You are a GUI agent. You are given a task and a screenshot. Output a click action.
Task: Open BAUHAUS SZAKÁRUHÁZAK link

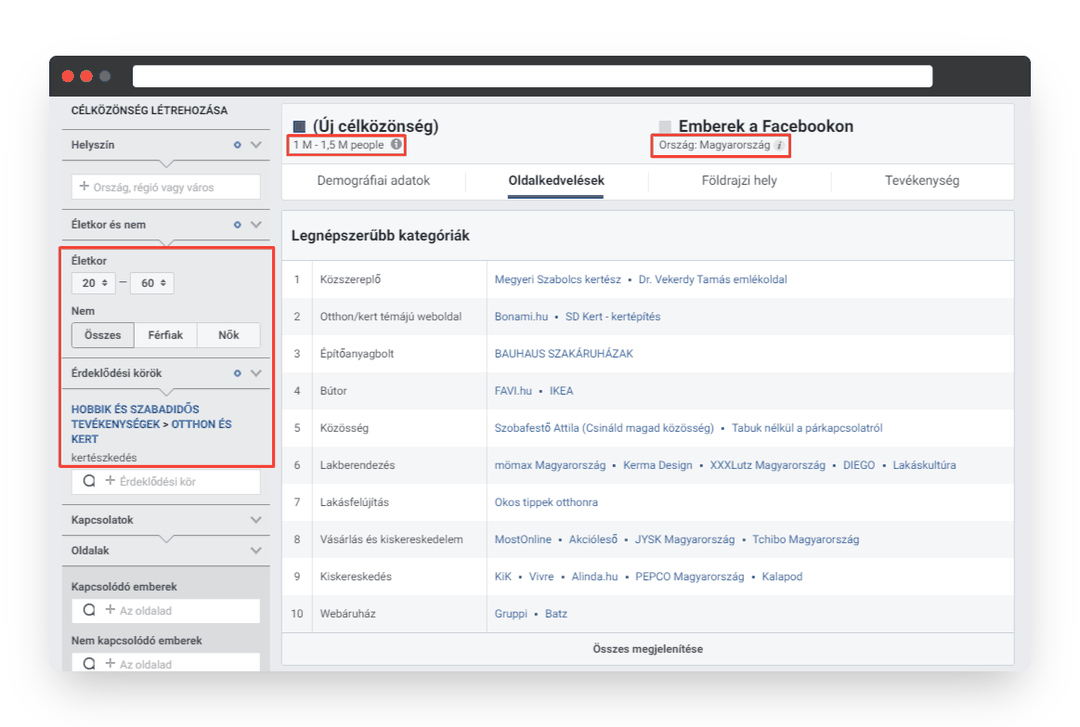tap(563, 354)
